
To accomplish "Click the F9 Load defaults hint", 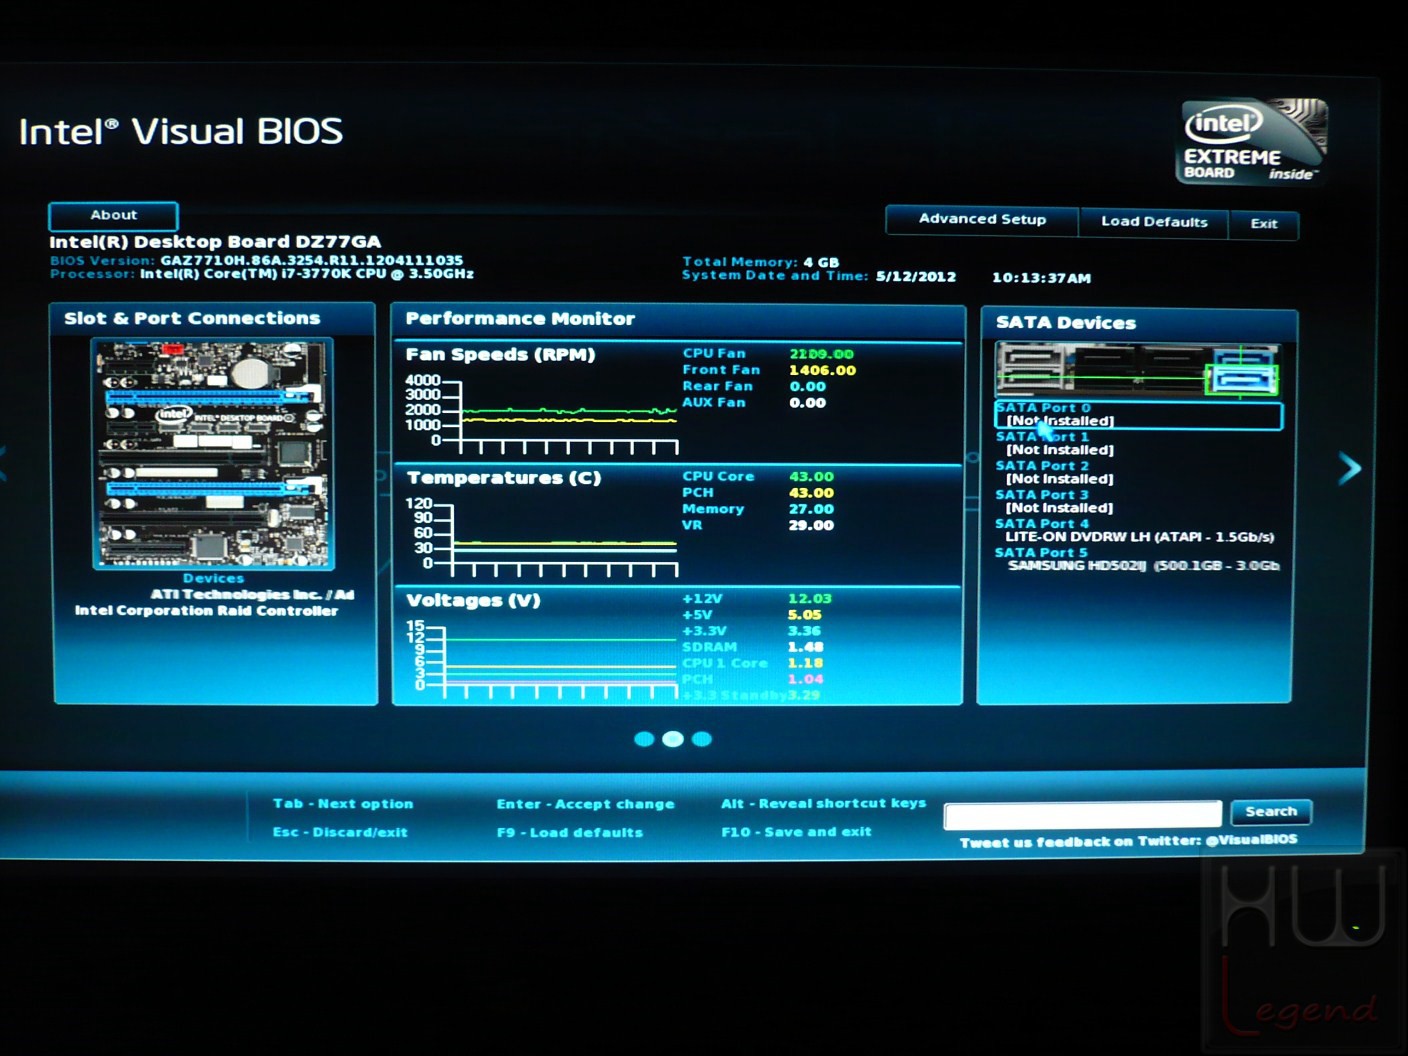I will pos(570,833).
